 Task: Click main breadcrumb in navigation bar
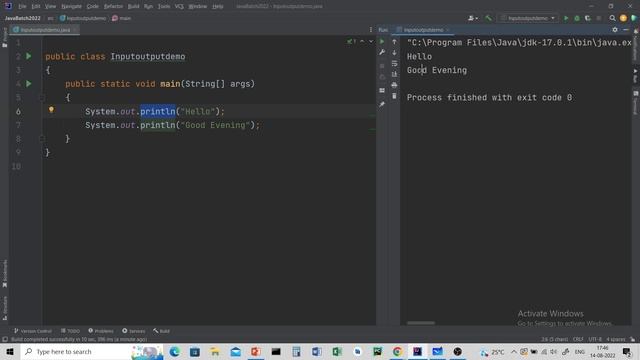[122, 18]
